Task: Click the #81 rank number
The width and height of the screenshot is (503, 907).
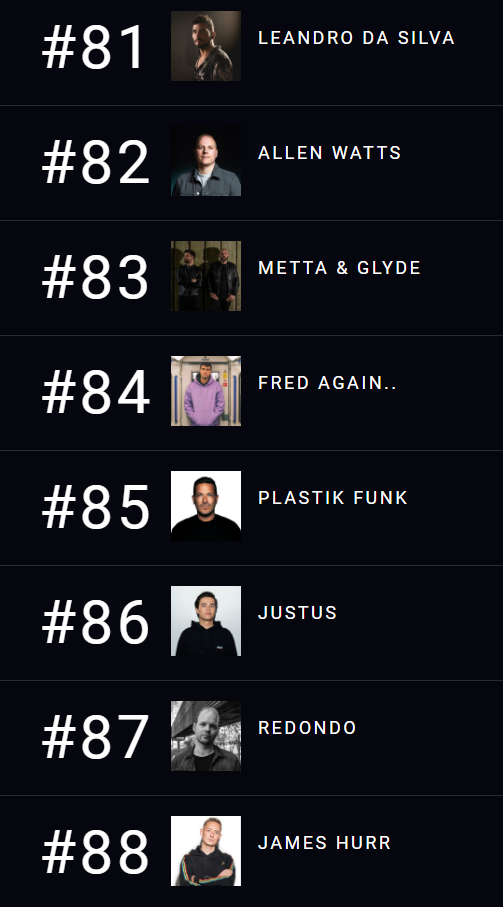Action: [94, 47]
